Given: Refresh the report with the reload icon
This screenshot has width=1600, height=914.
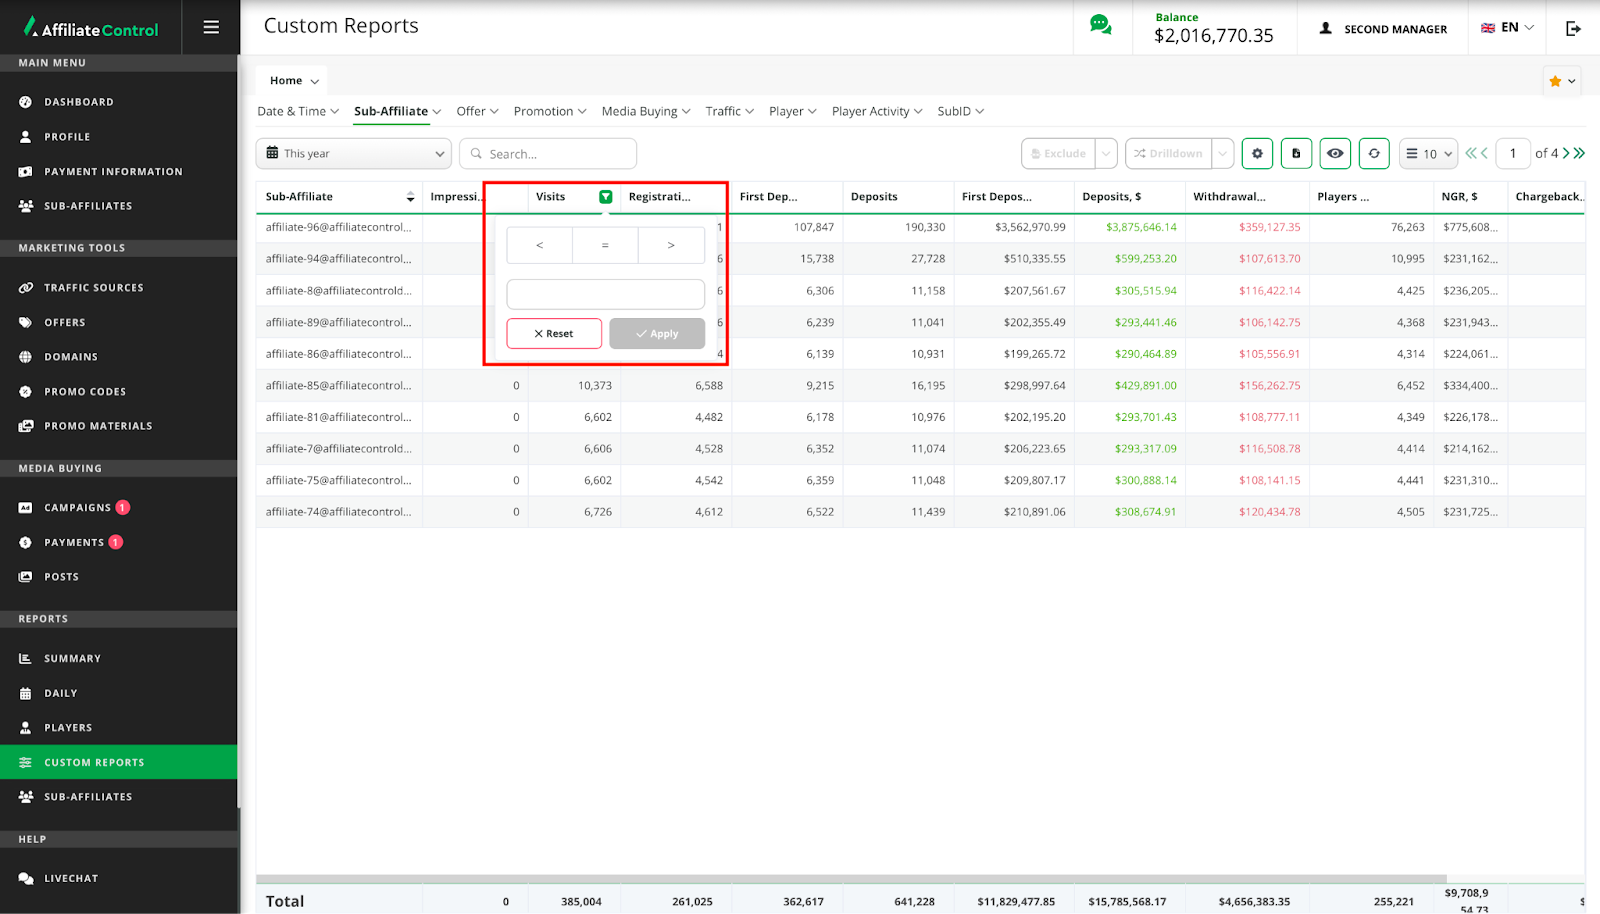Looking at the screenshot, I should [x=1374, y=154].
